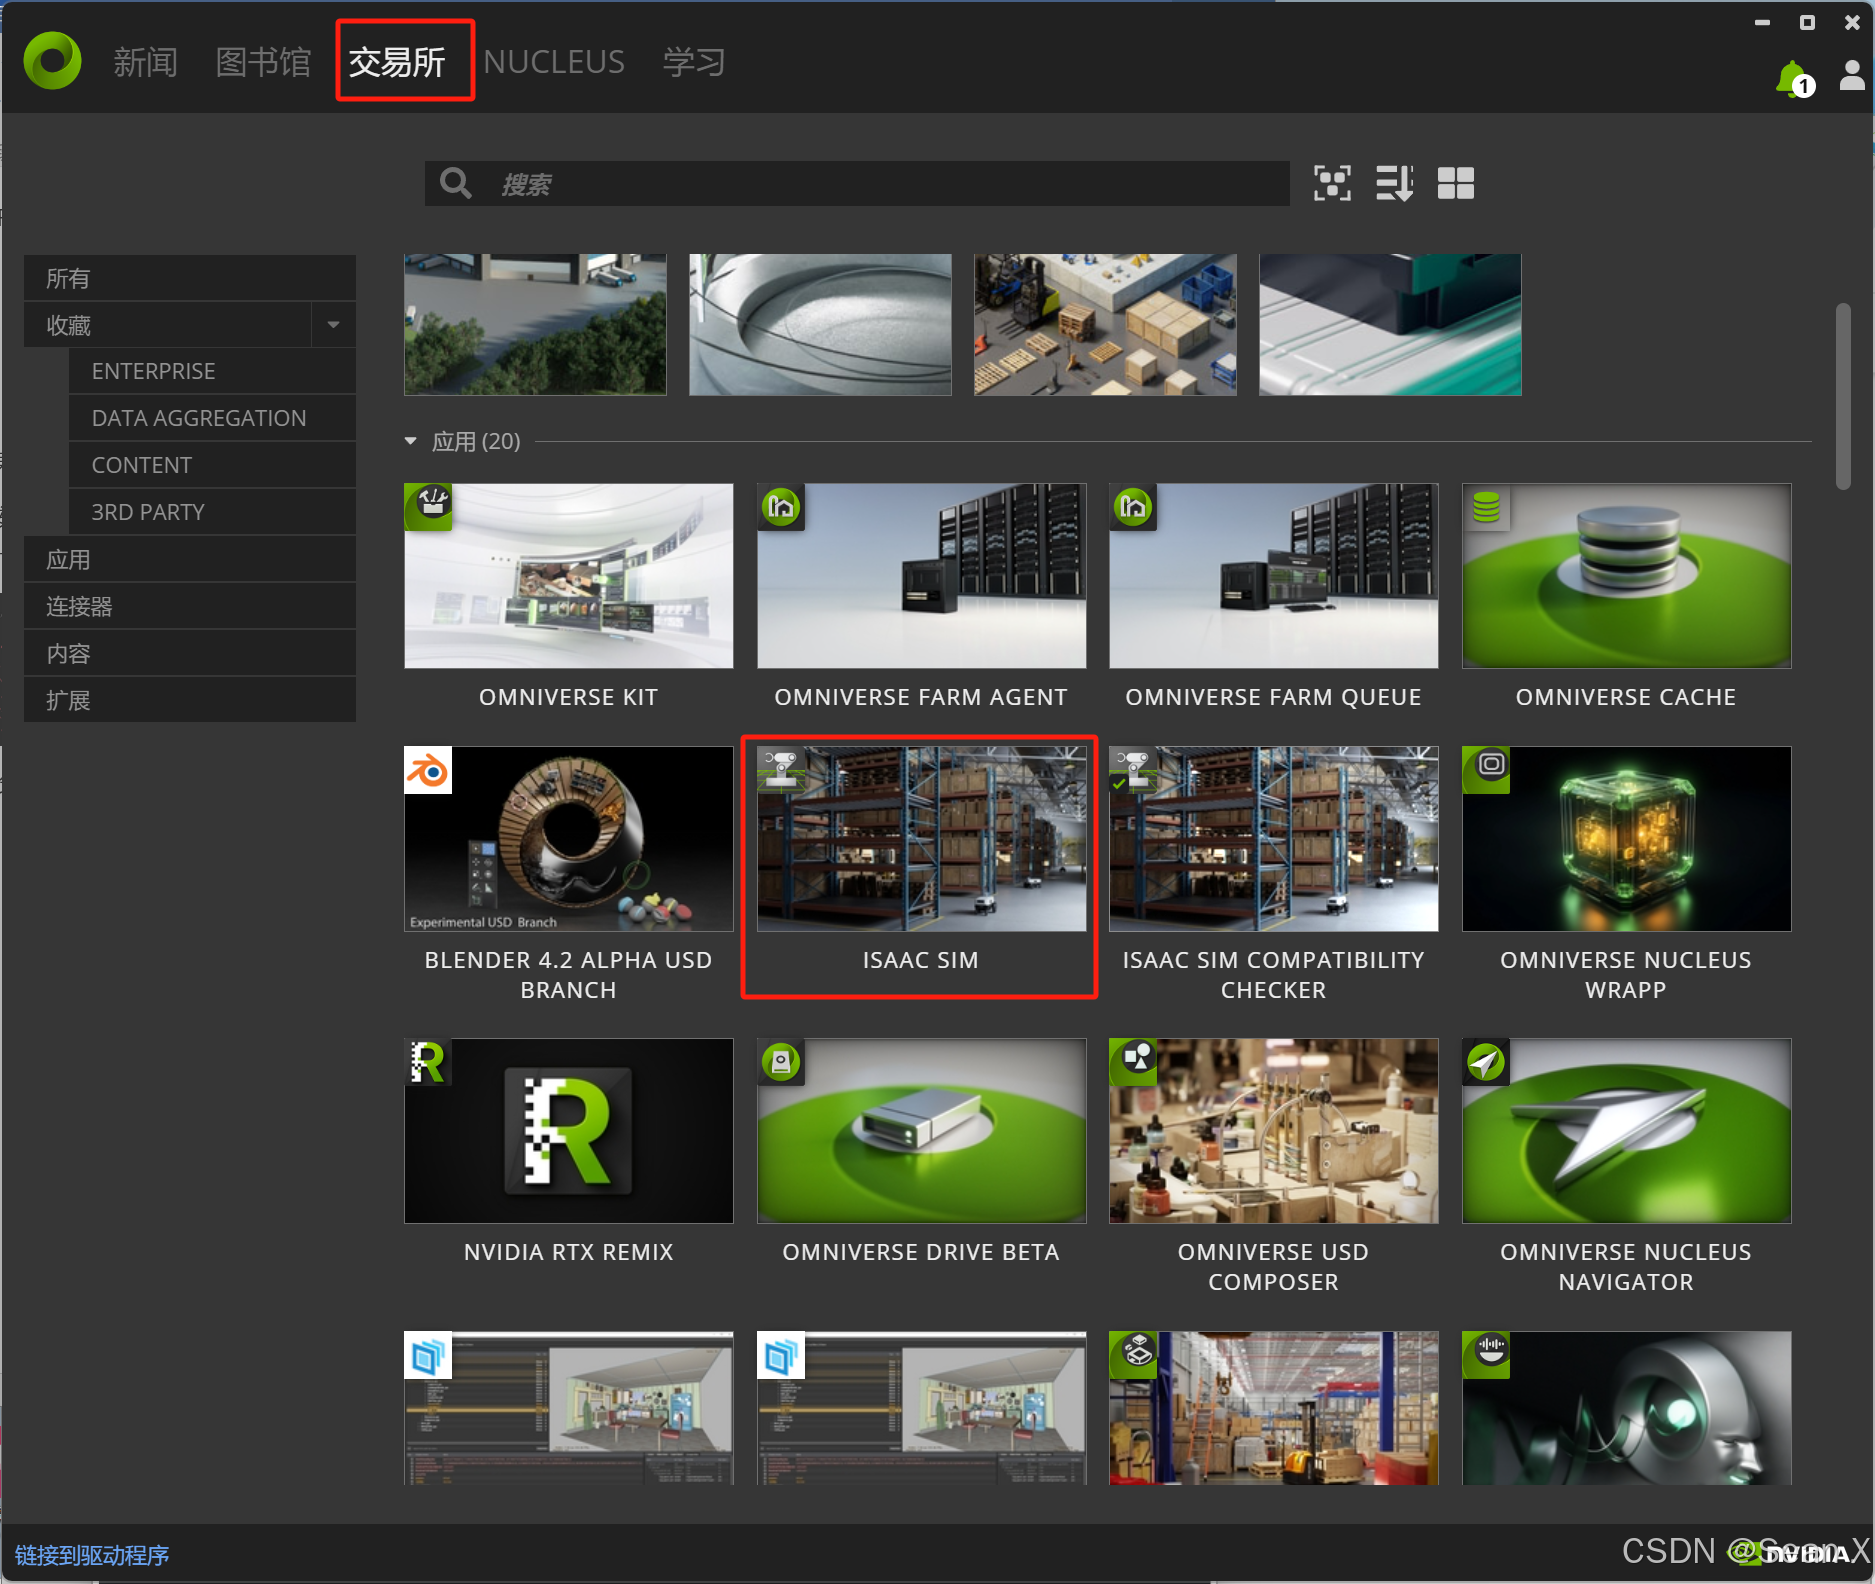Image resolution: width=1875 pixels, height=1584 pixels.
Task: Open the Omniverse Nucleus Wrapp thumbnail
Action: point(1627,839)
